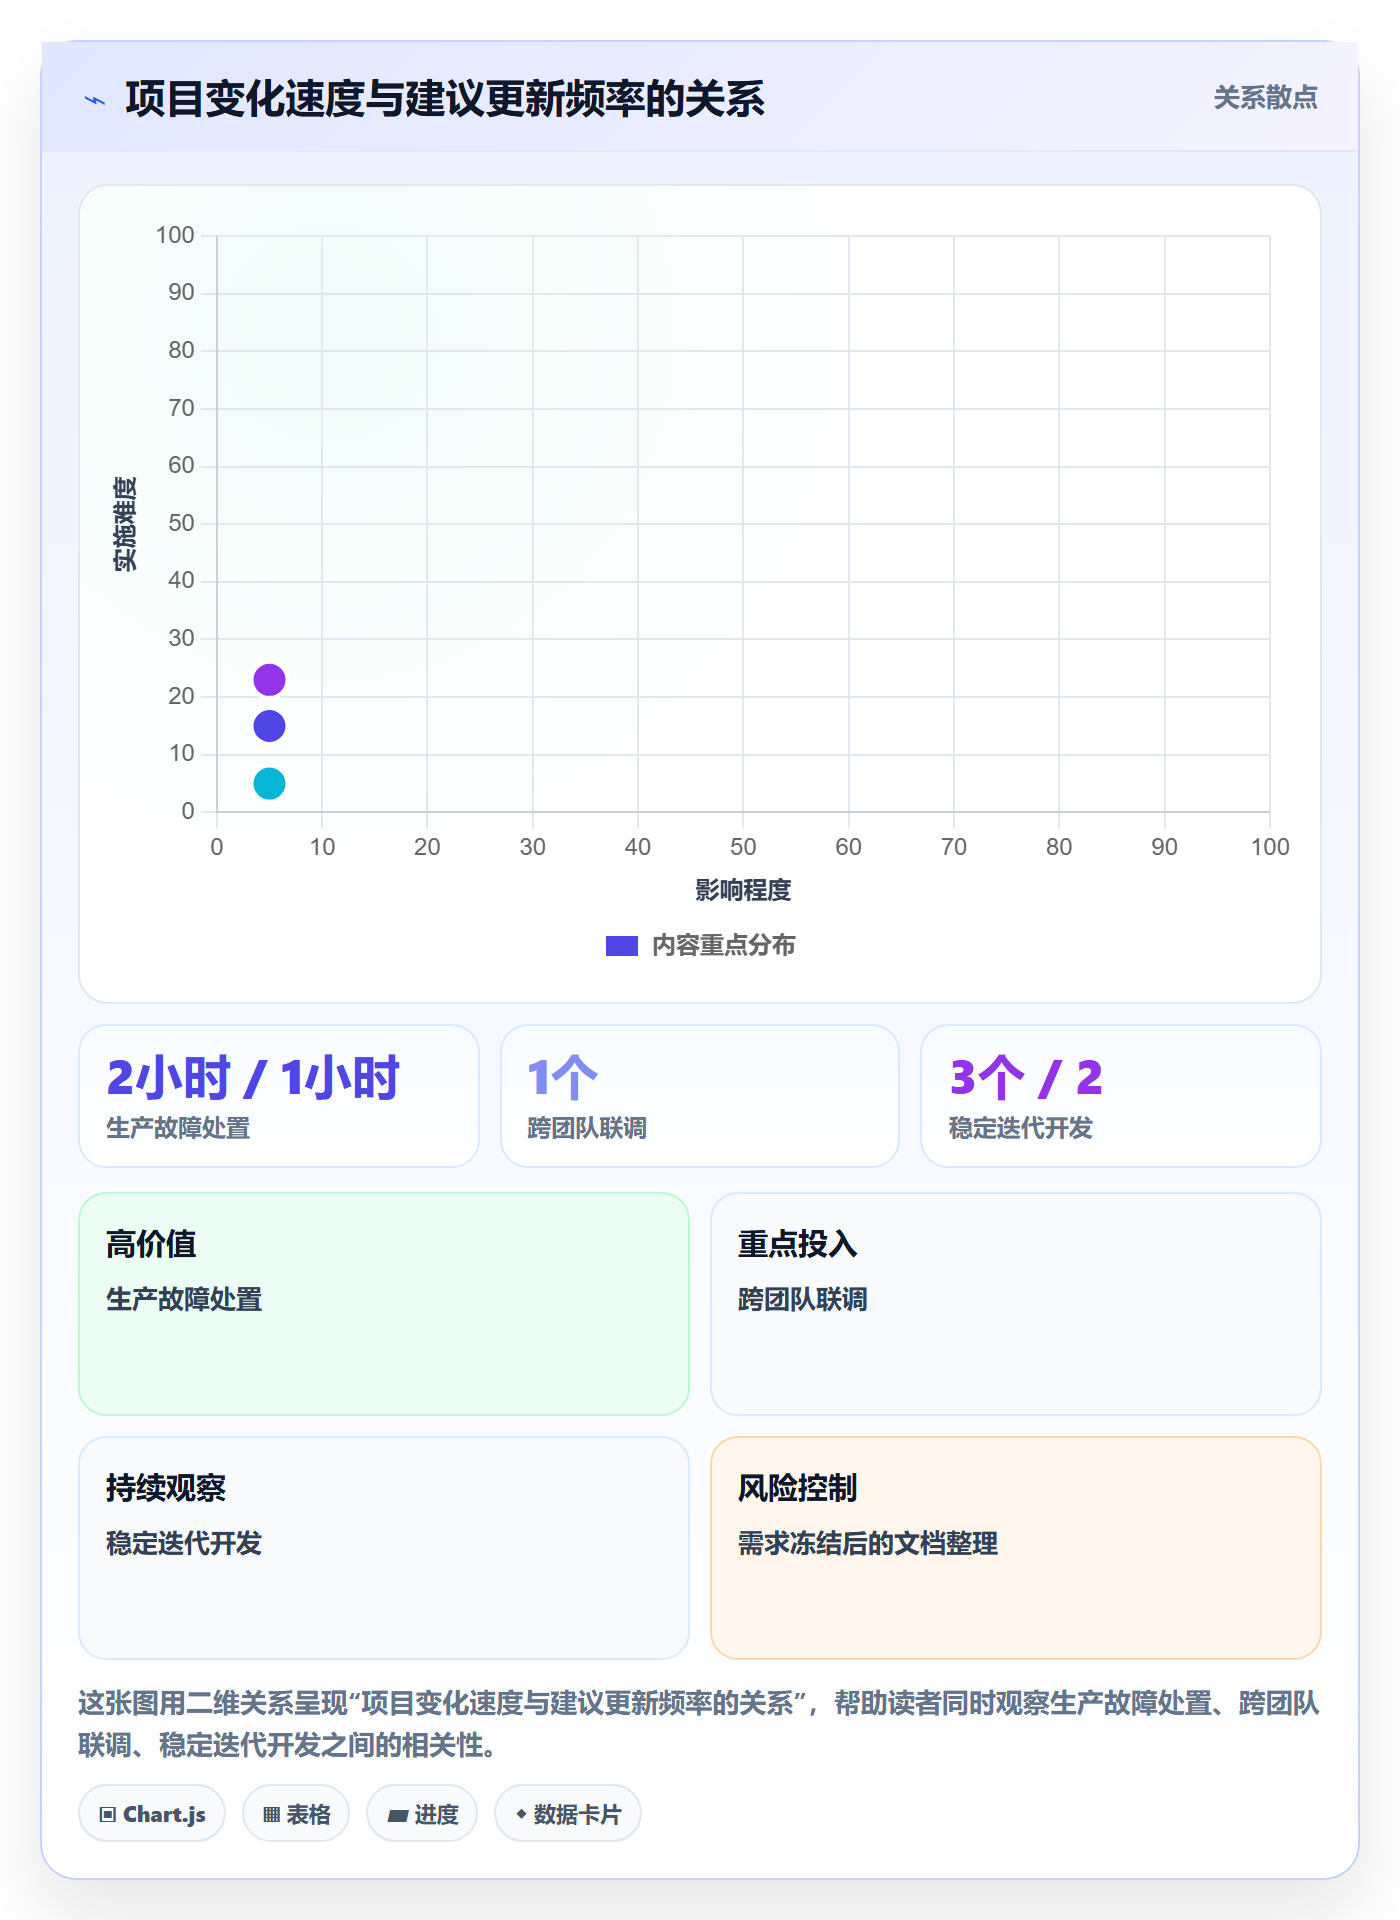
Task: Select the indigo scatter data point
Action: [269, 726]
